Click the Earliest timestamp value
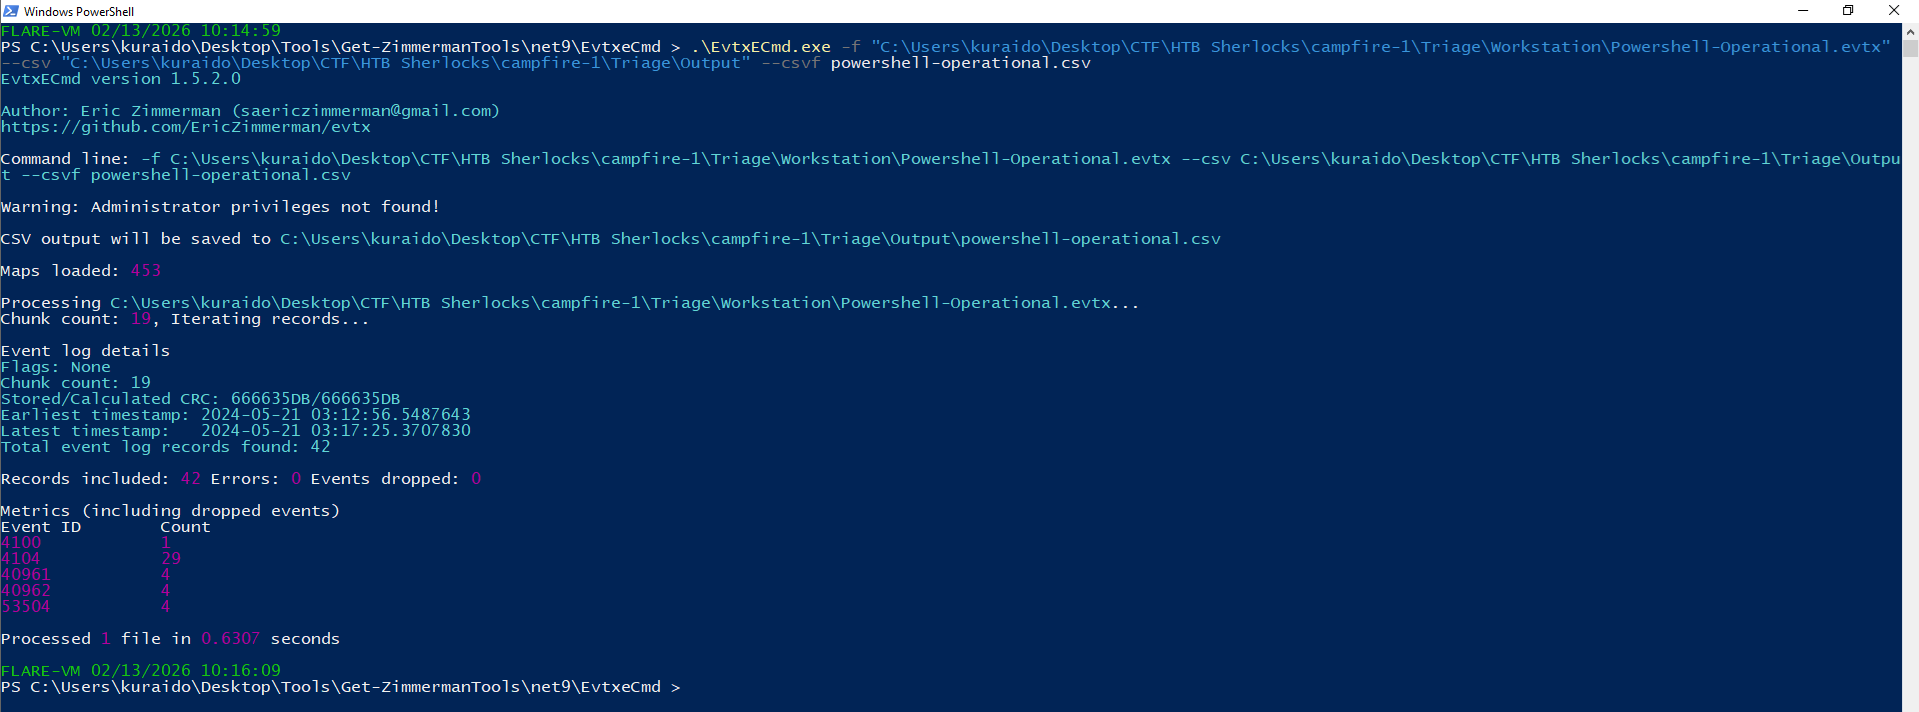The width and height of the screenshot is (1919, 712). point(335,415)
